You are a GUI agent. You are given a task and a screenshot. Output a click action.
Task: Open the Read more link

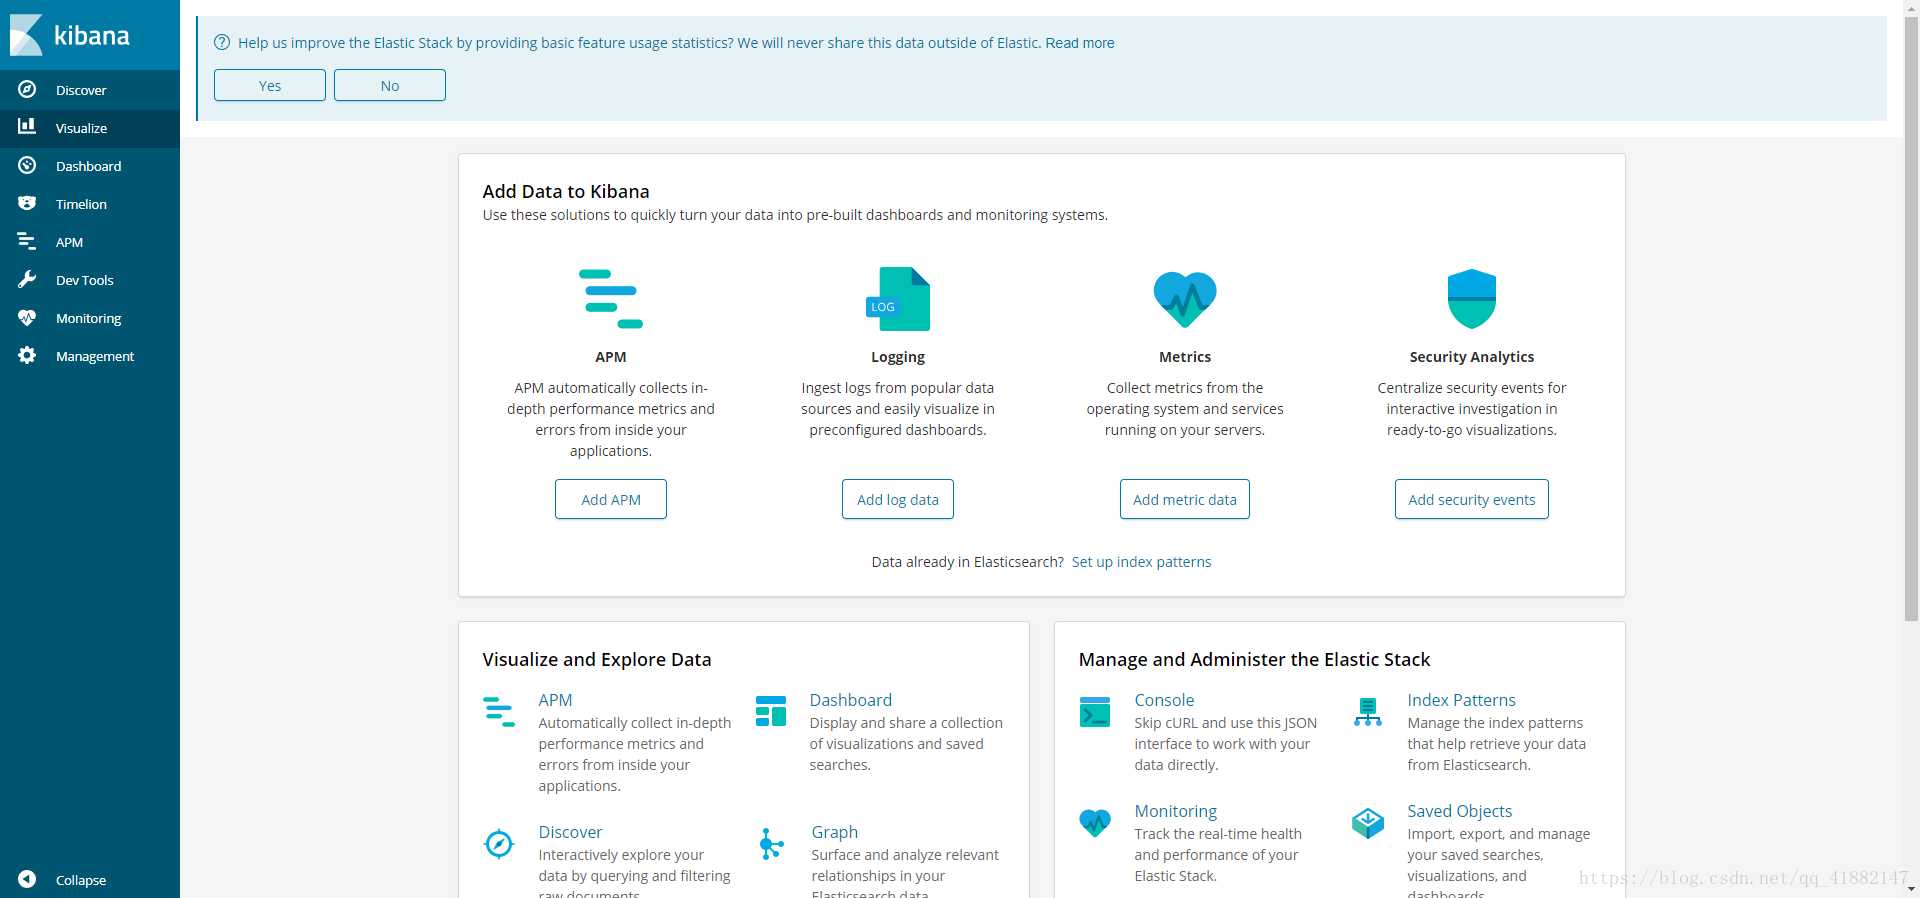coord(1080,43)
